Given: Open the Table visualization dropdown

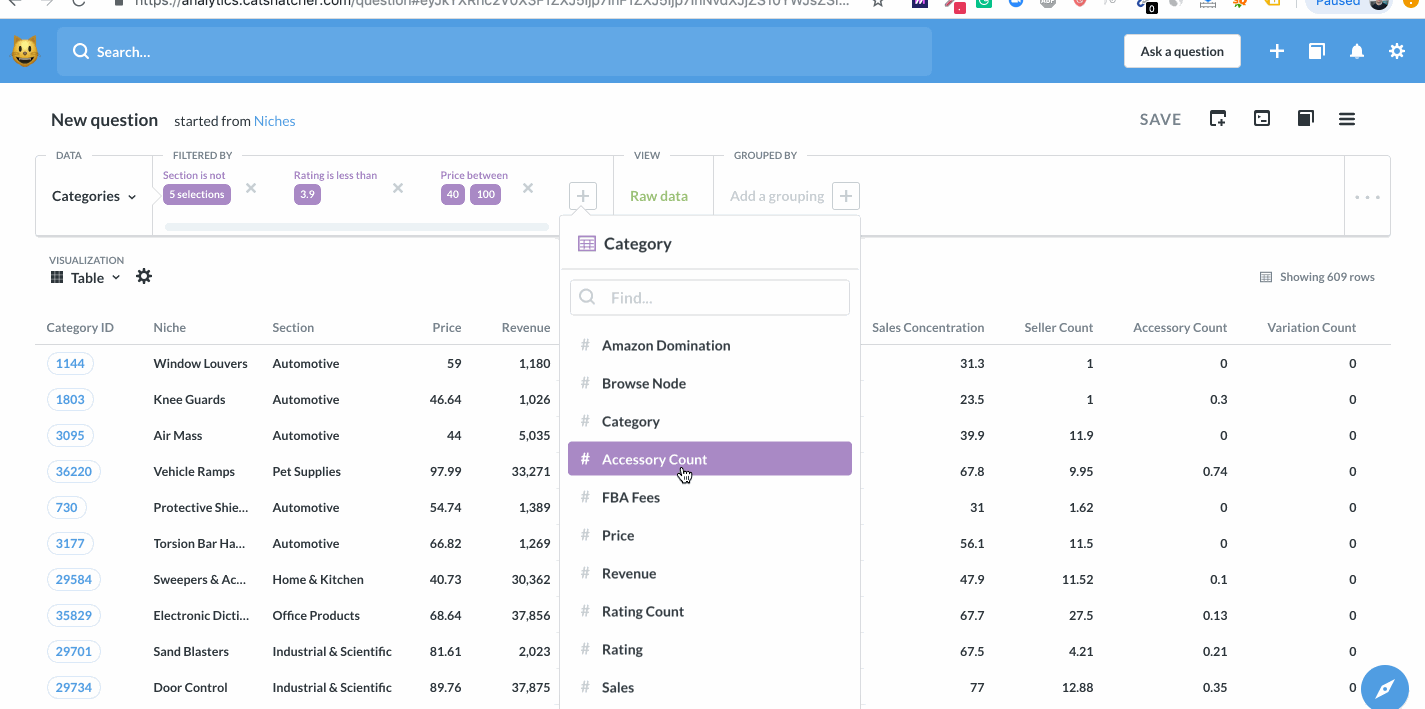Looking at the screenshot, I should click(86, 278).
